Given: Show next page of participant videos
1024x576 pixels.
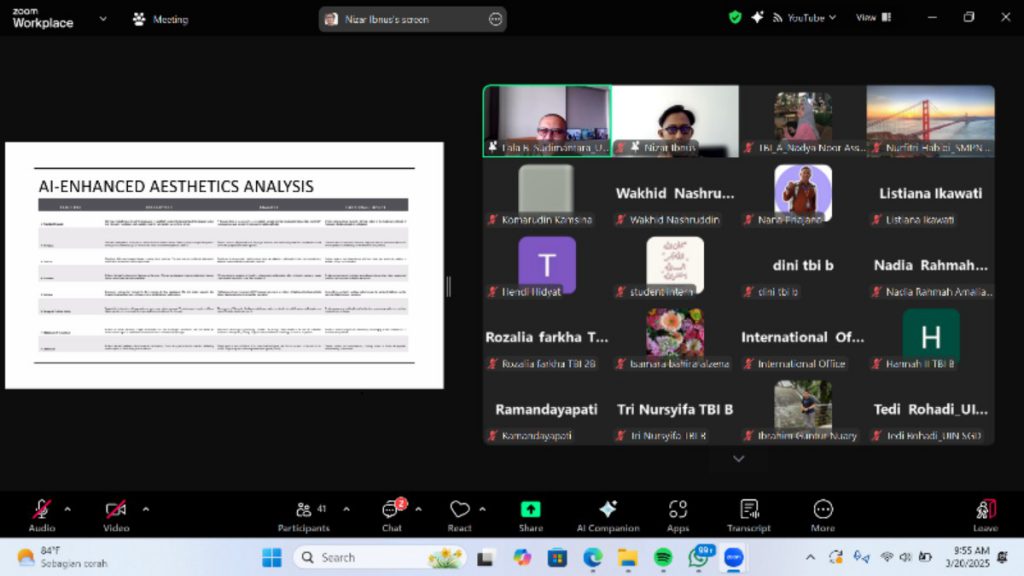Looking at the screenshot, I should (x=739, y=459).
